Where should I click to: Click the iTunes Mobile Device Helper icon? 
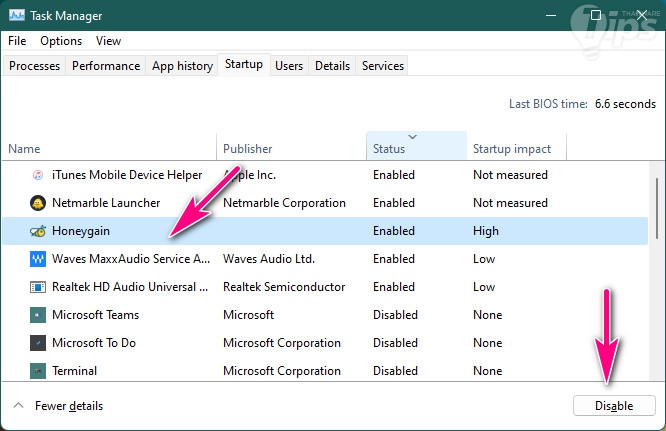[38, 175]
